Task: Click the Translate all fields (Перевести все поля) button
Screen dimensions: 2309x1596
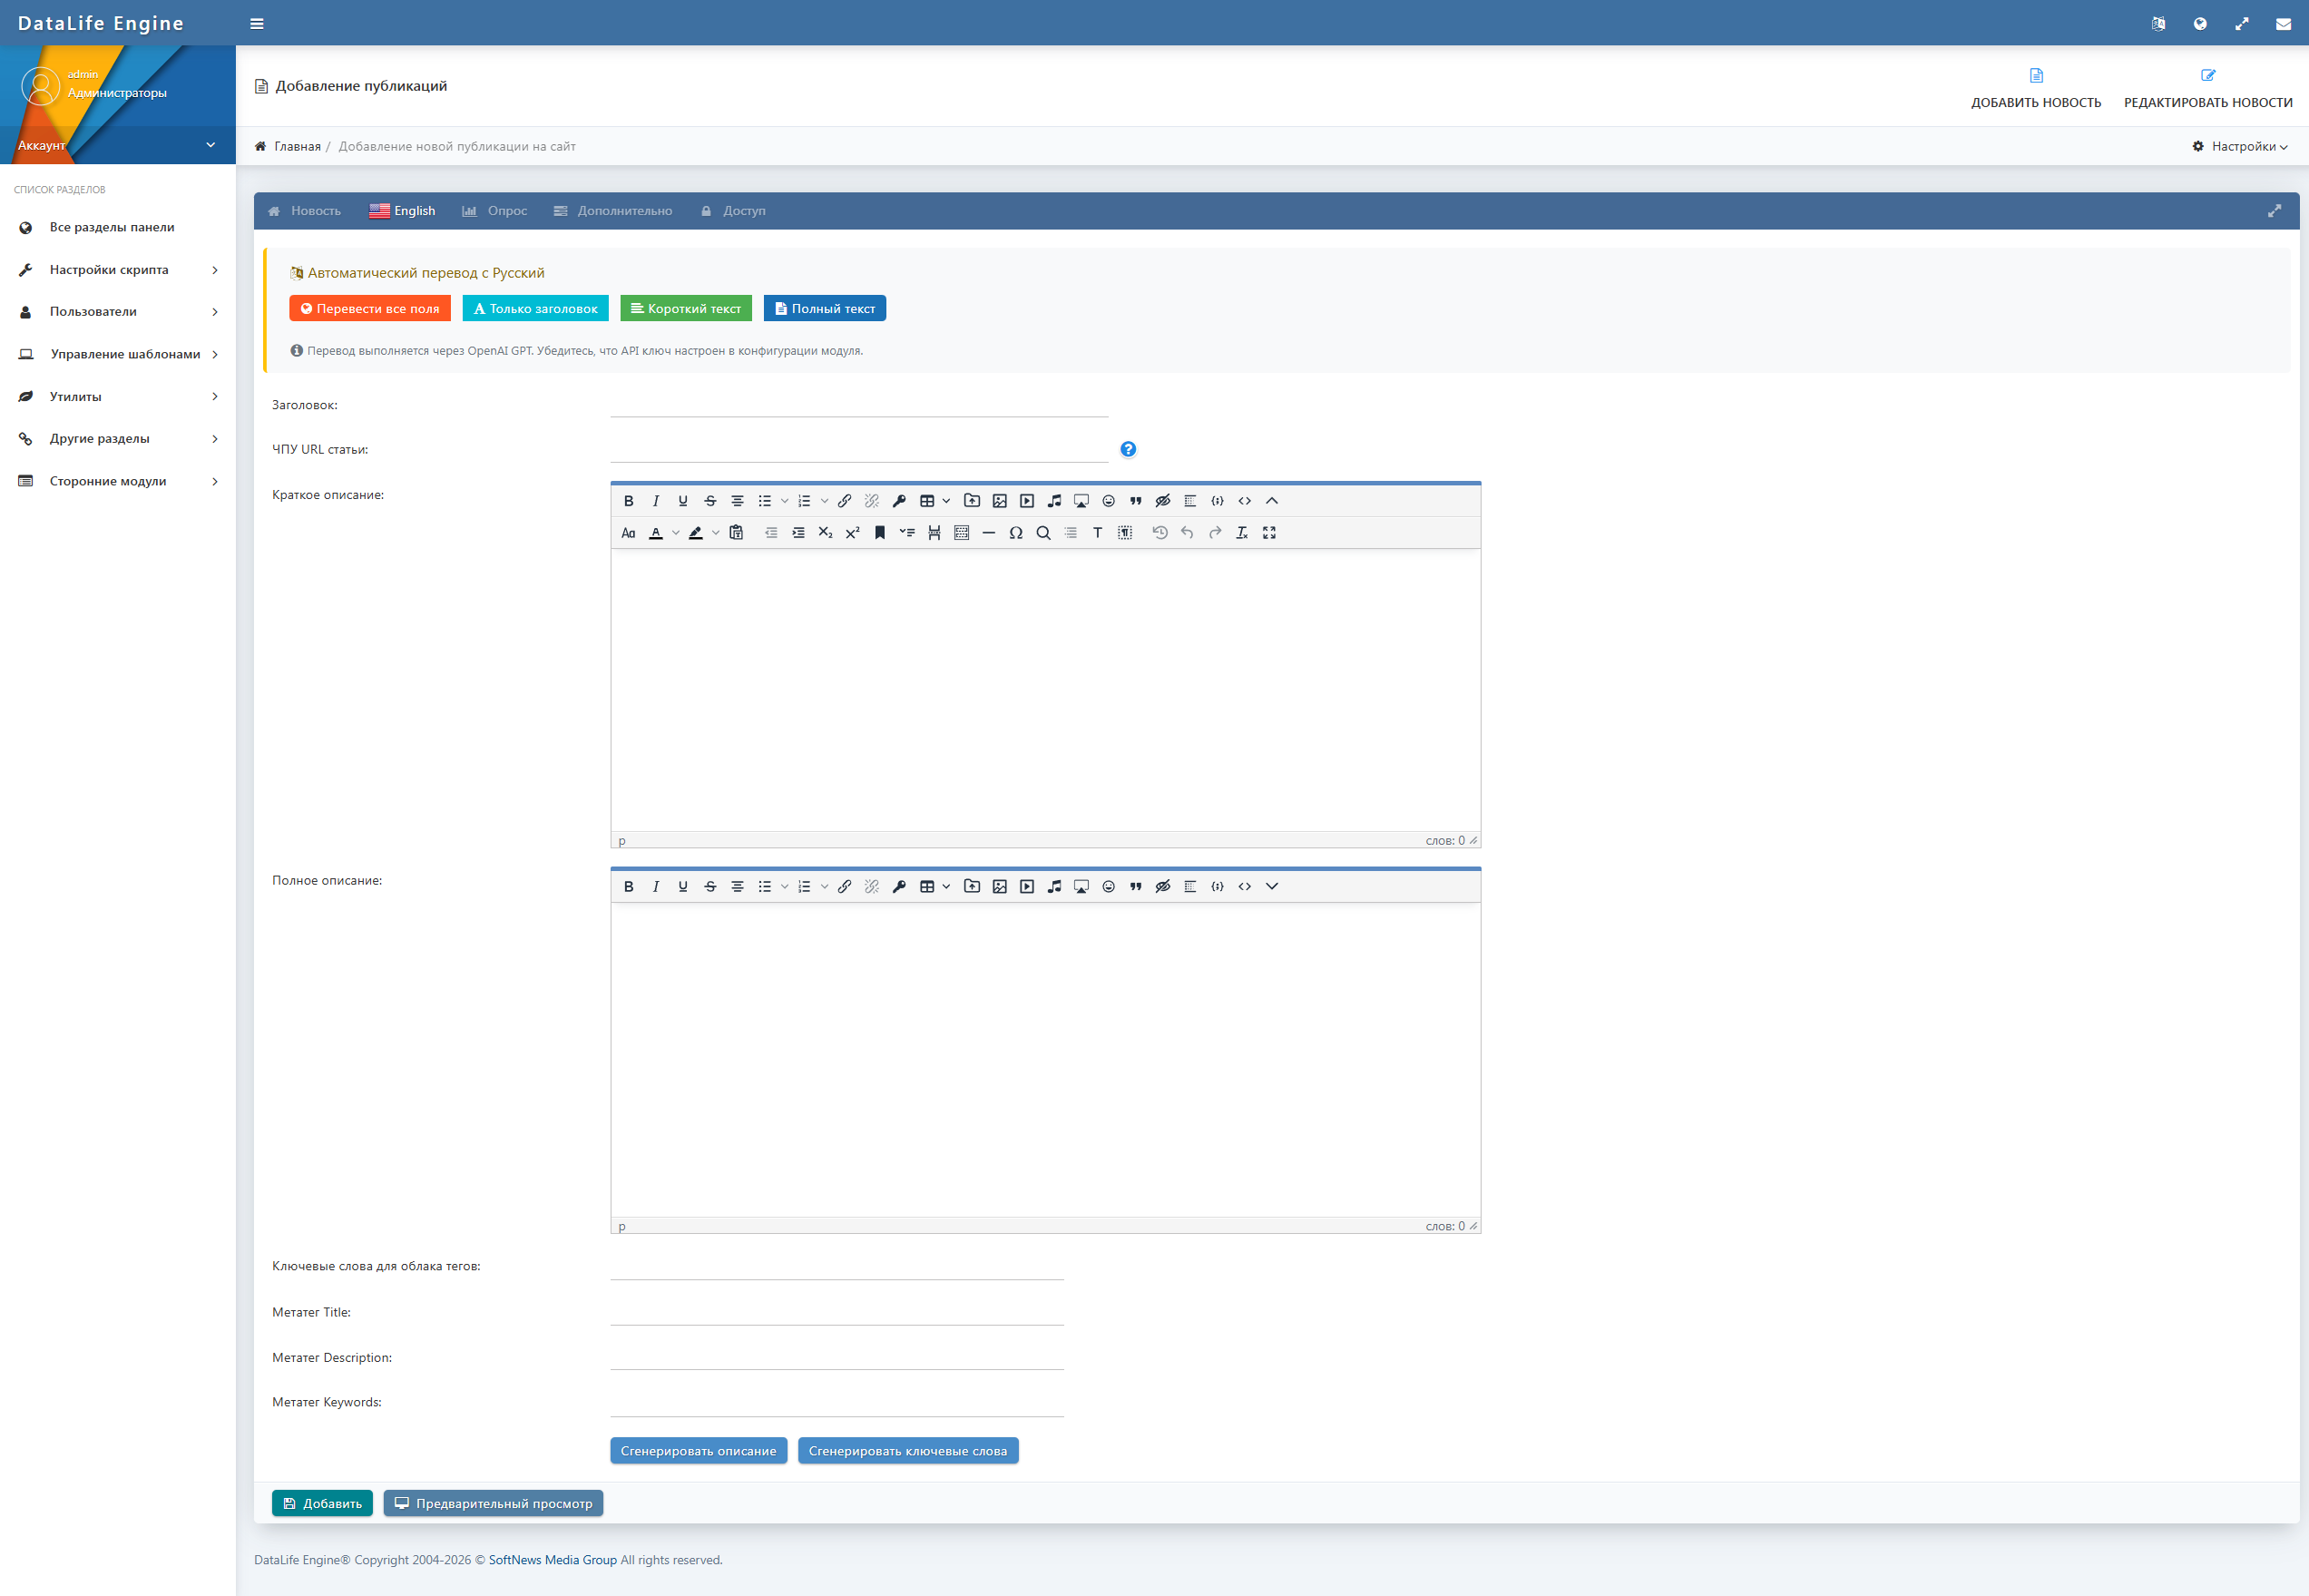Action: click(x=370, y=309)
